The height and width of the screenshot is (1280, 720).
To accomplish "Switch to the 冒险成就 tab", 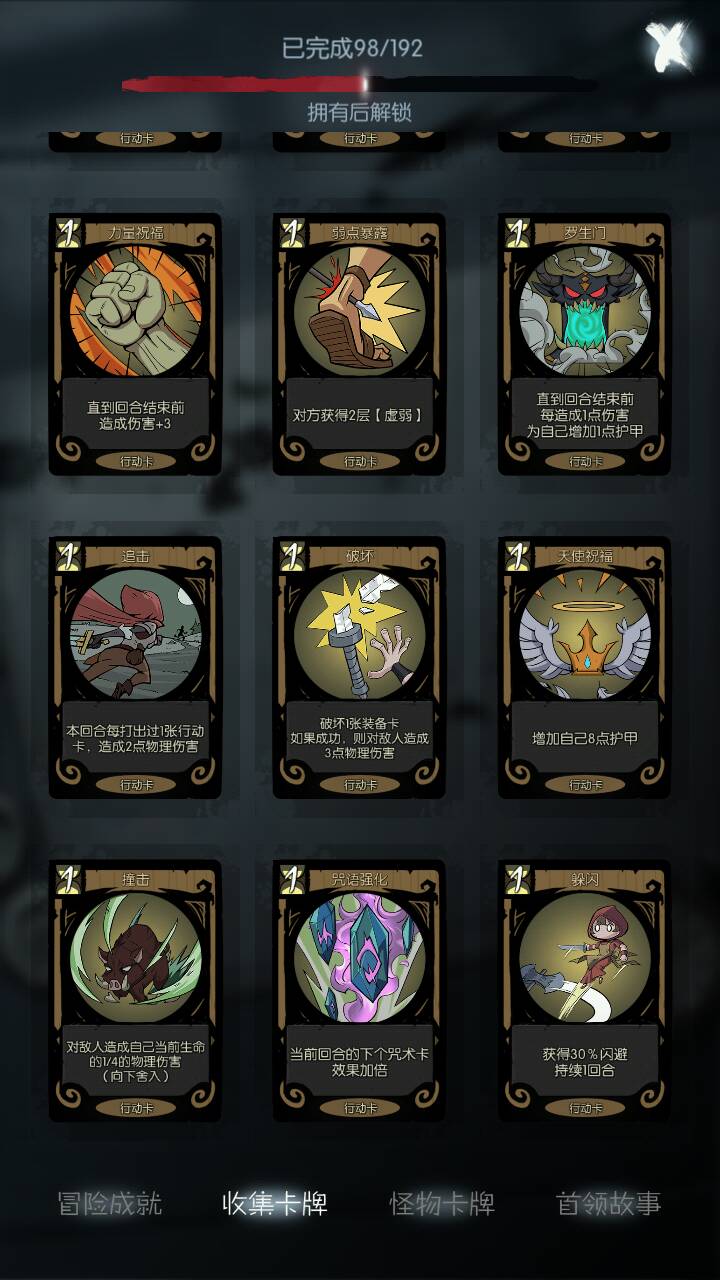I will (x=110, y=1203).
